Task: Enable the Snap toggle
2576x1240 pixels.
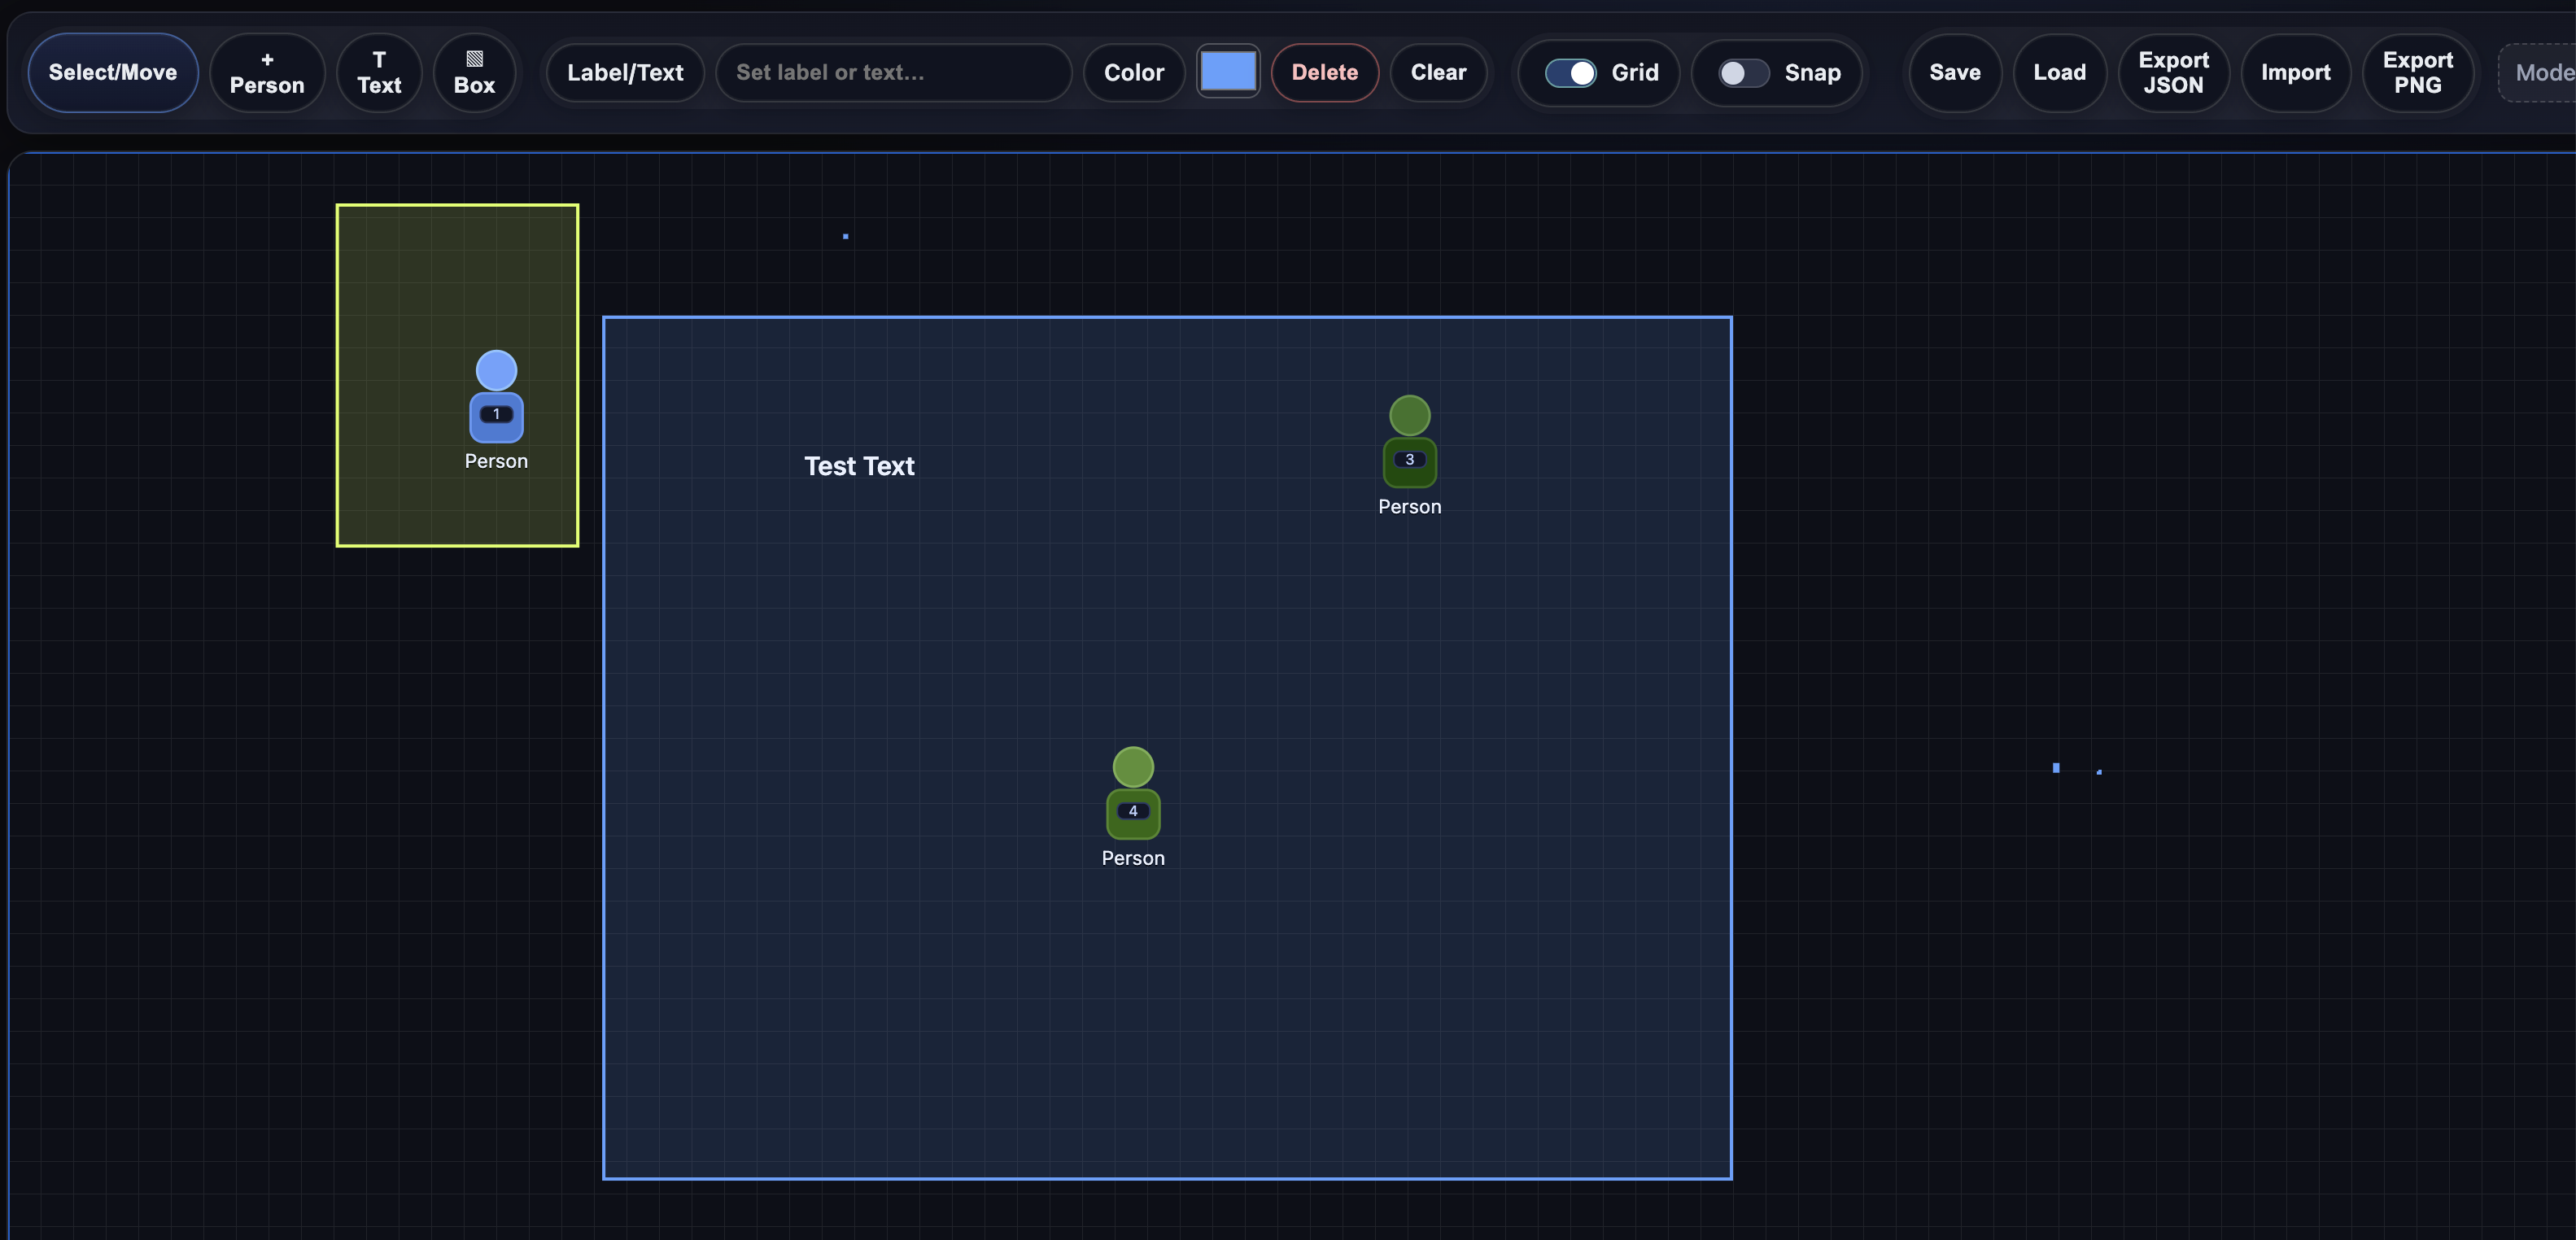Action: pyautogui.click(x=1743, y=72)
